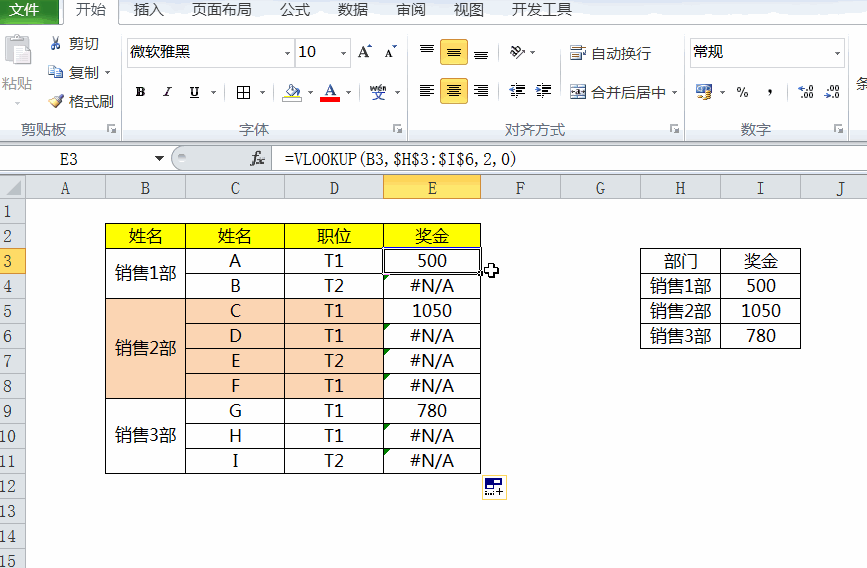The image size is (867, 568).
Task: Increase indent icon
Action: (544, 91)
